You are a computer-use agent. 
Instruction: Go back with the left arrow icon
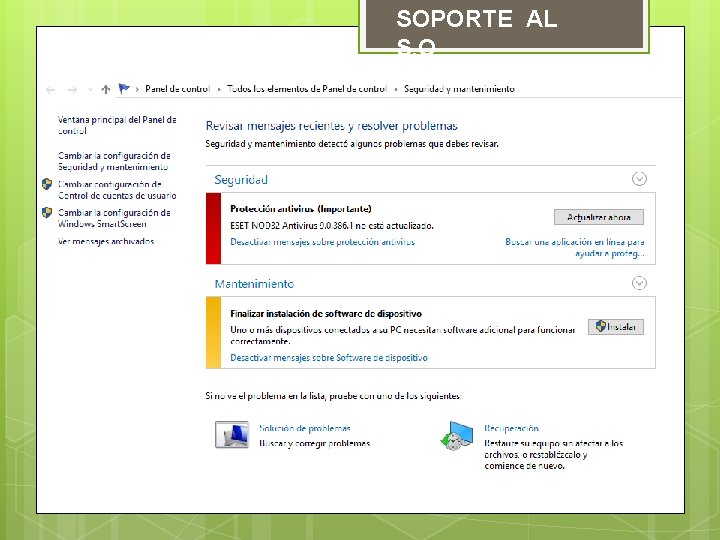coord(51,90)
